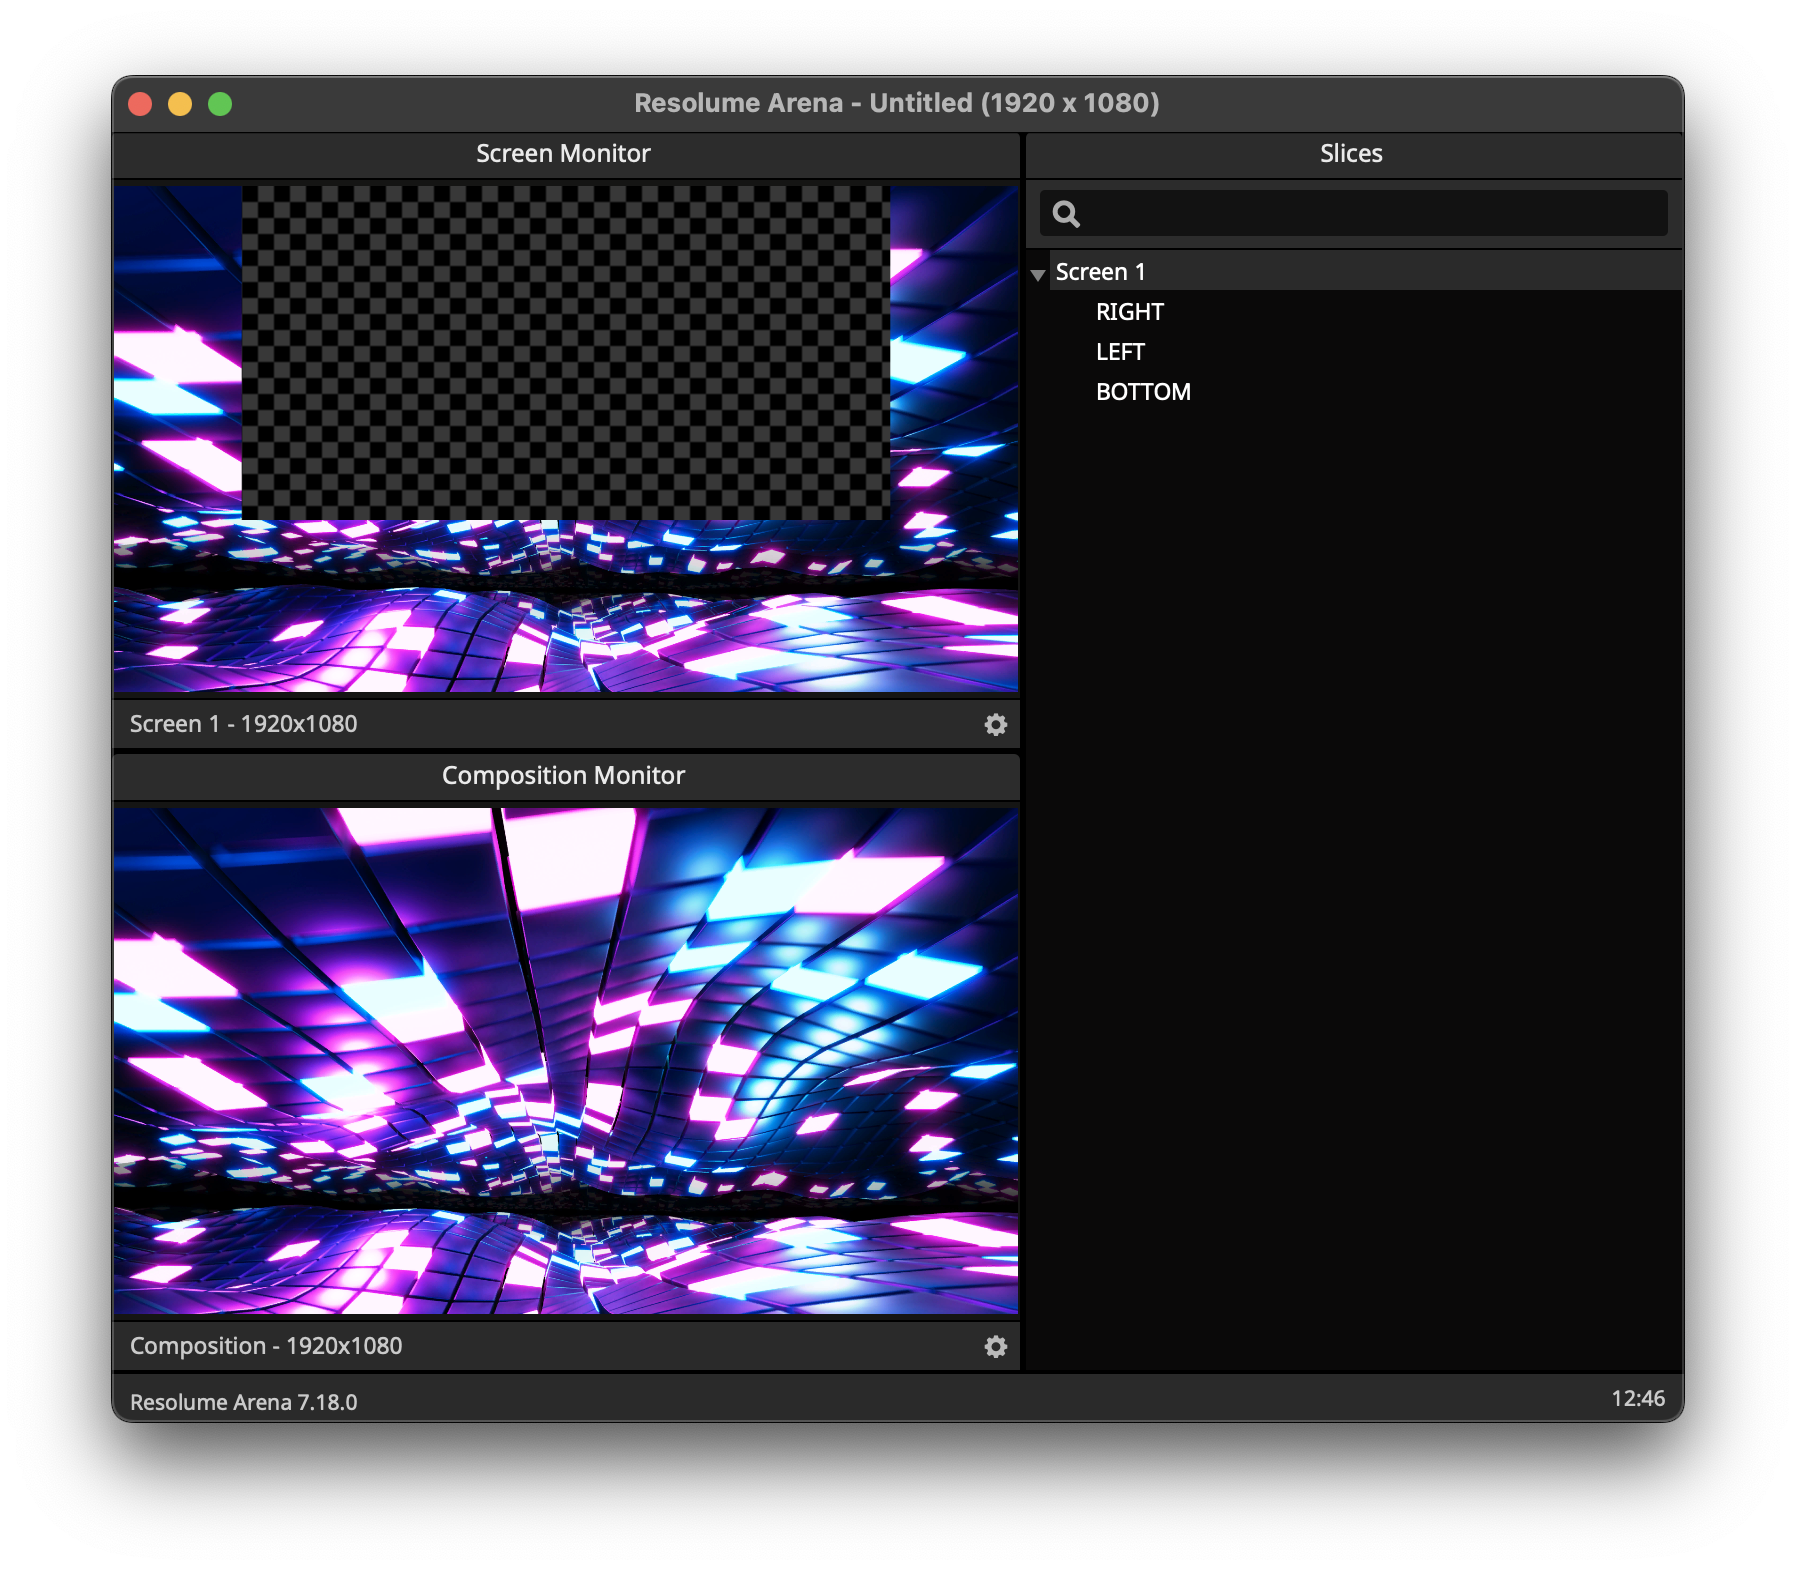Screen dimensions: 1796x1570
Task: Collapse the Screen 1 slice group
Action: [x=1038, y=274]
